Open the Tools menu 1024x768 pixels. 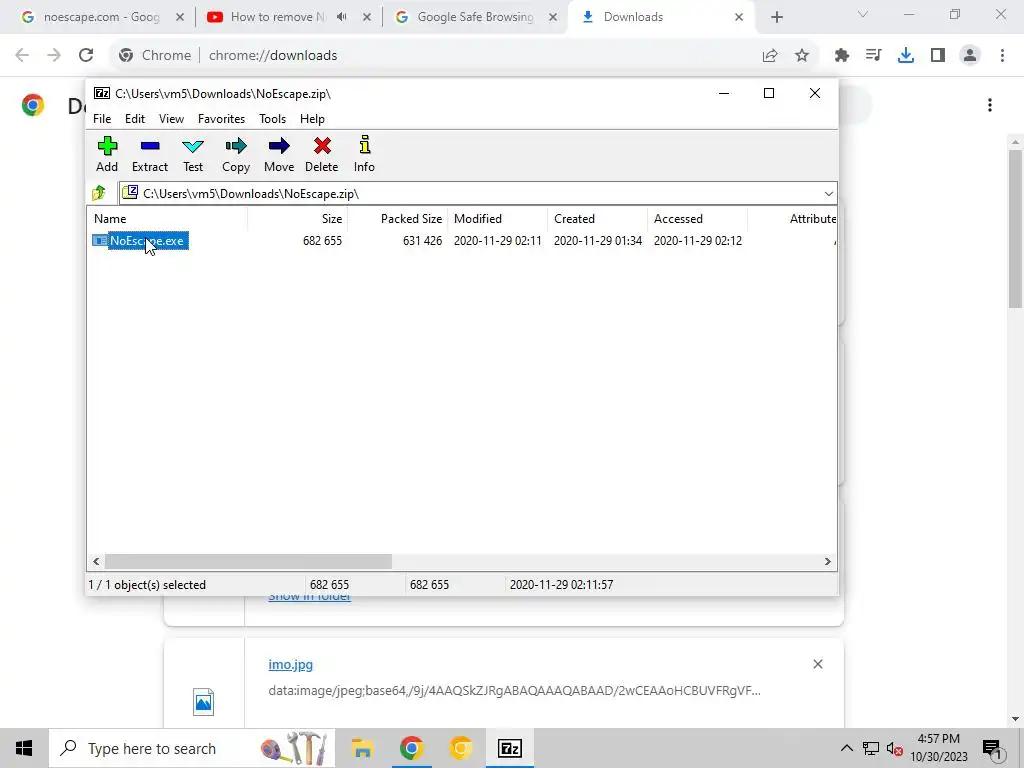click(272, 119)
